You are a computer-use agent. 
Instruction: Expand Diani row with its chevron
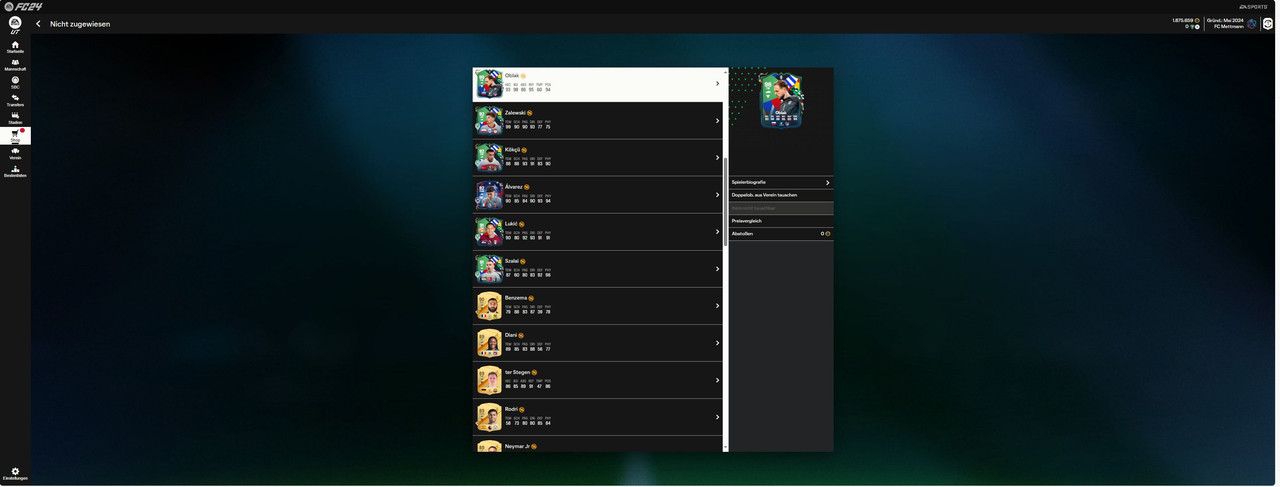717,343
